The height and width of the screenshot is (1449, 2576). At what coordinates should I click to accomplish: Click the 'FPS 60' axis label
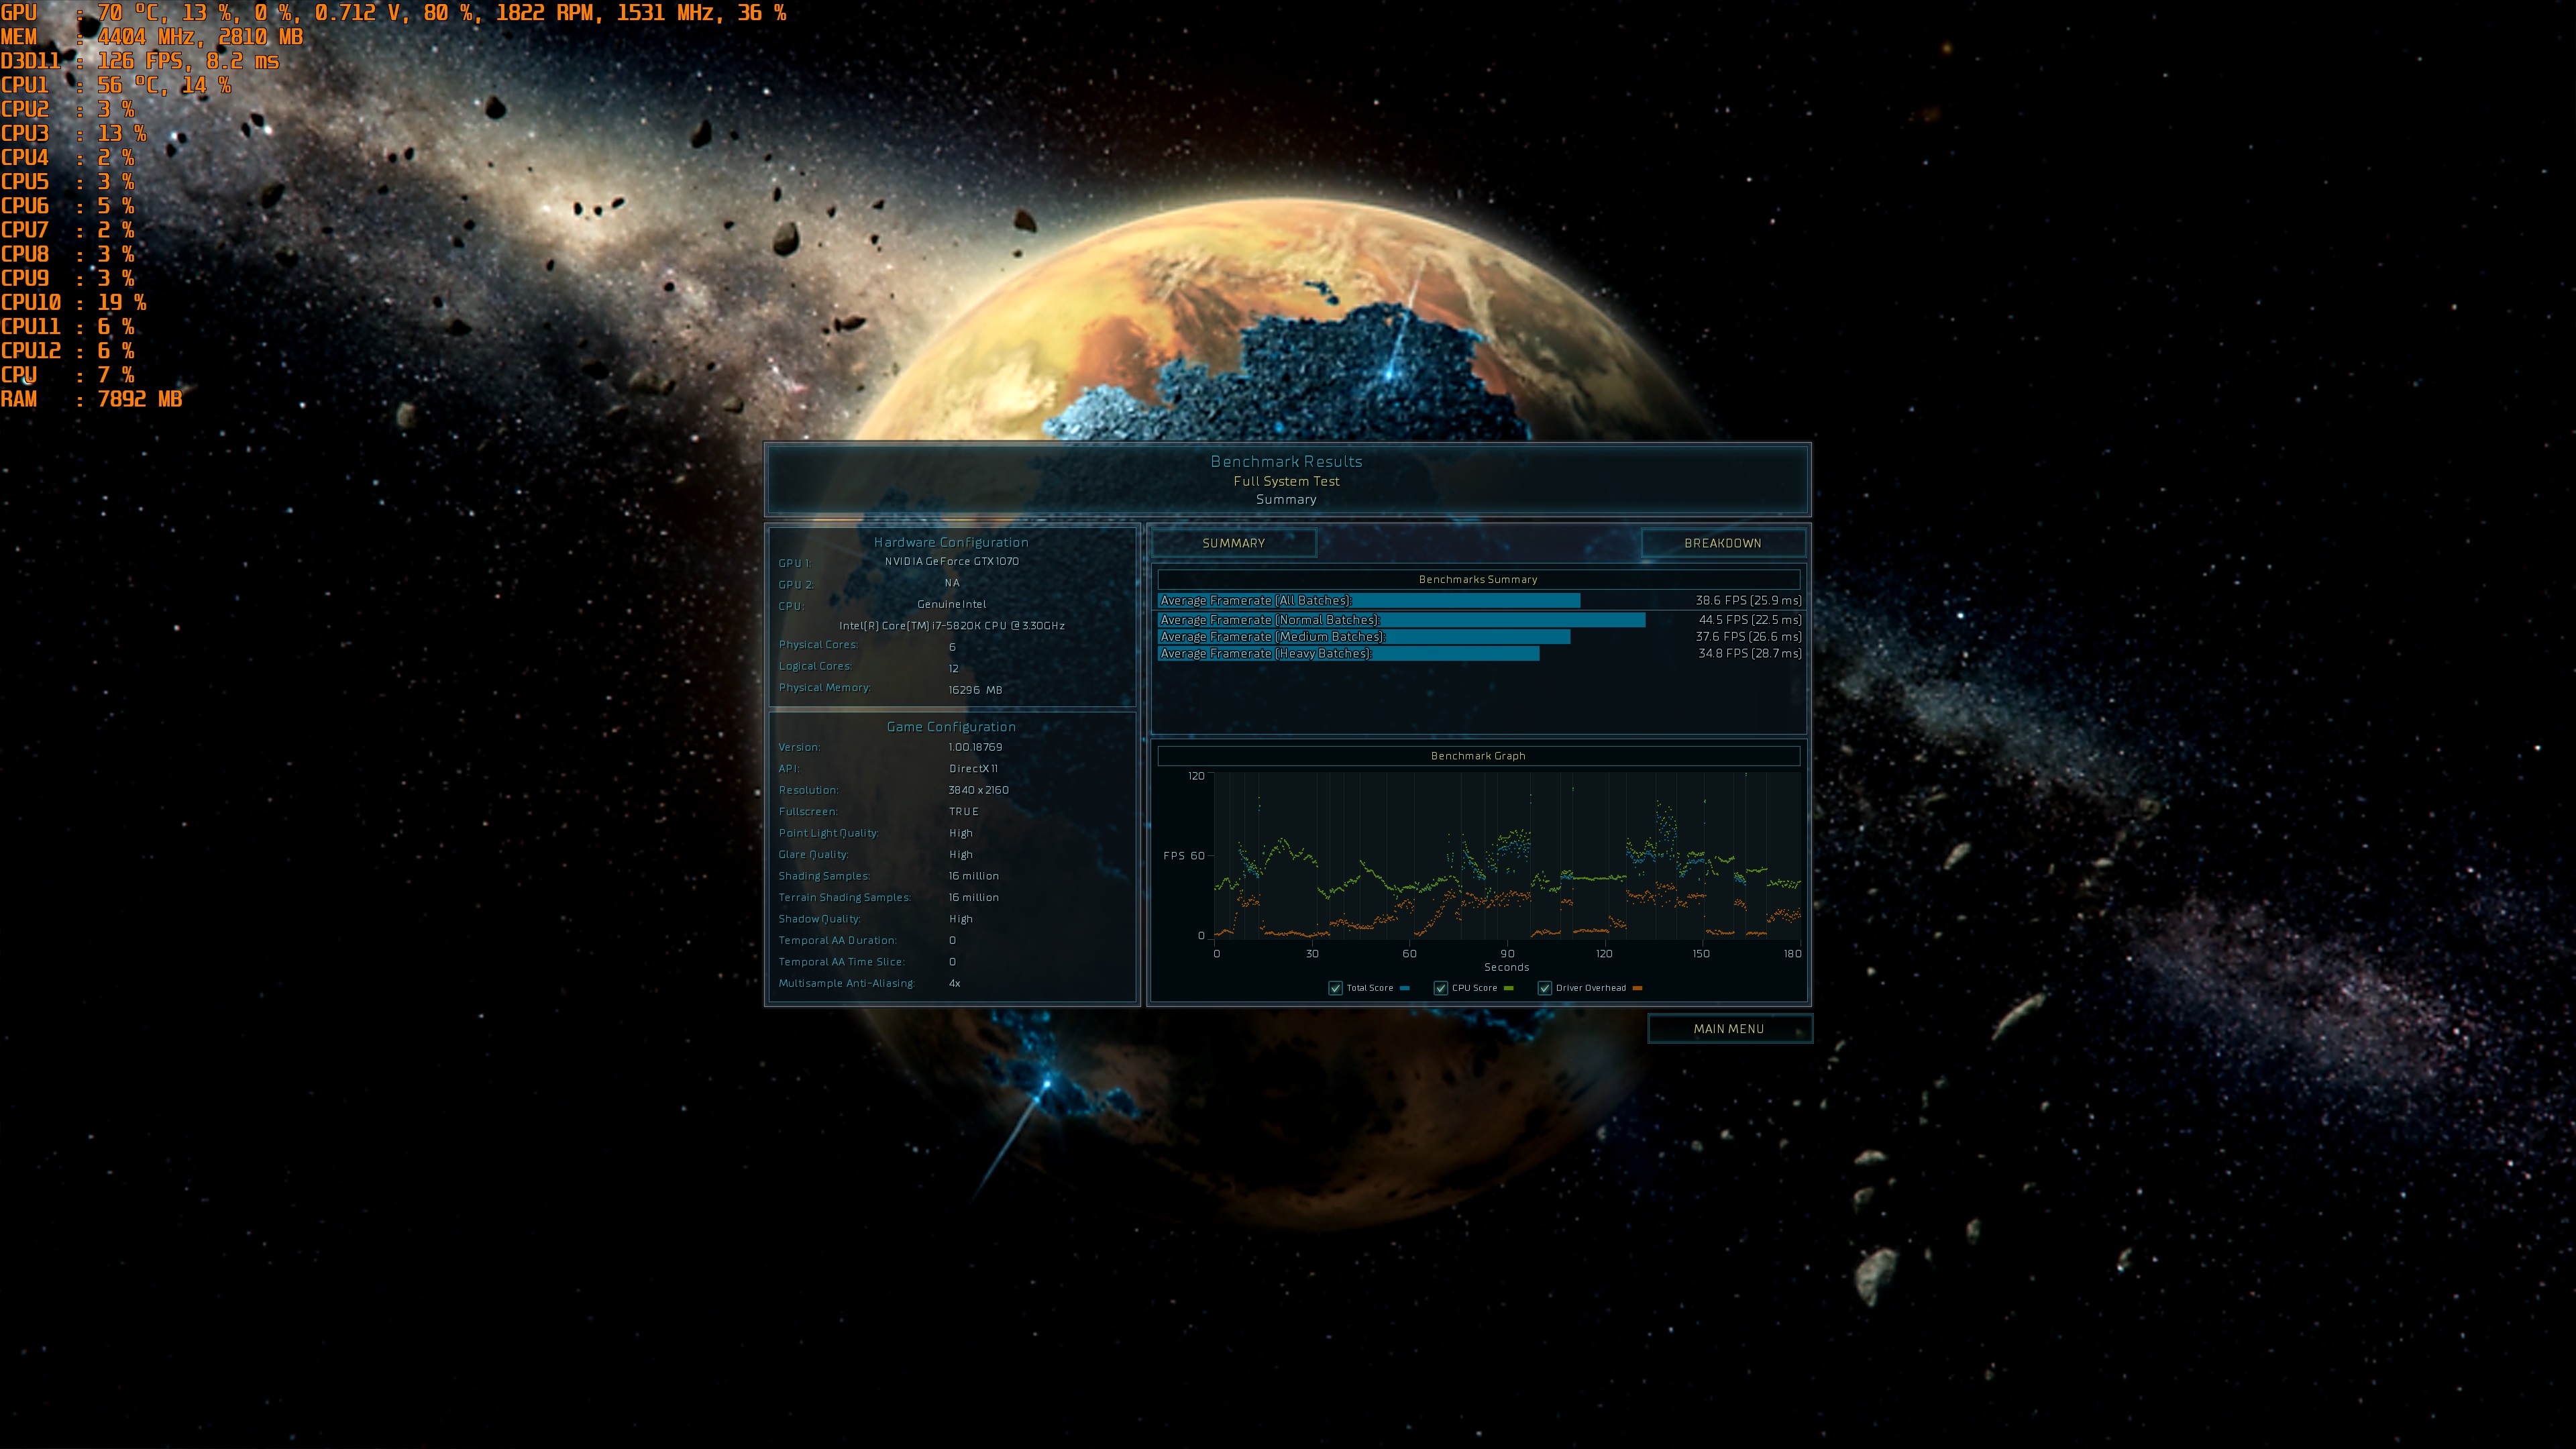pyautogui.click(x=1183, y=856)
